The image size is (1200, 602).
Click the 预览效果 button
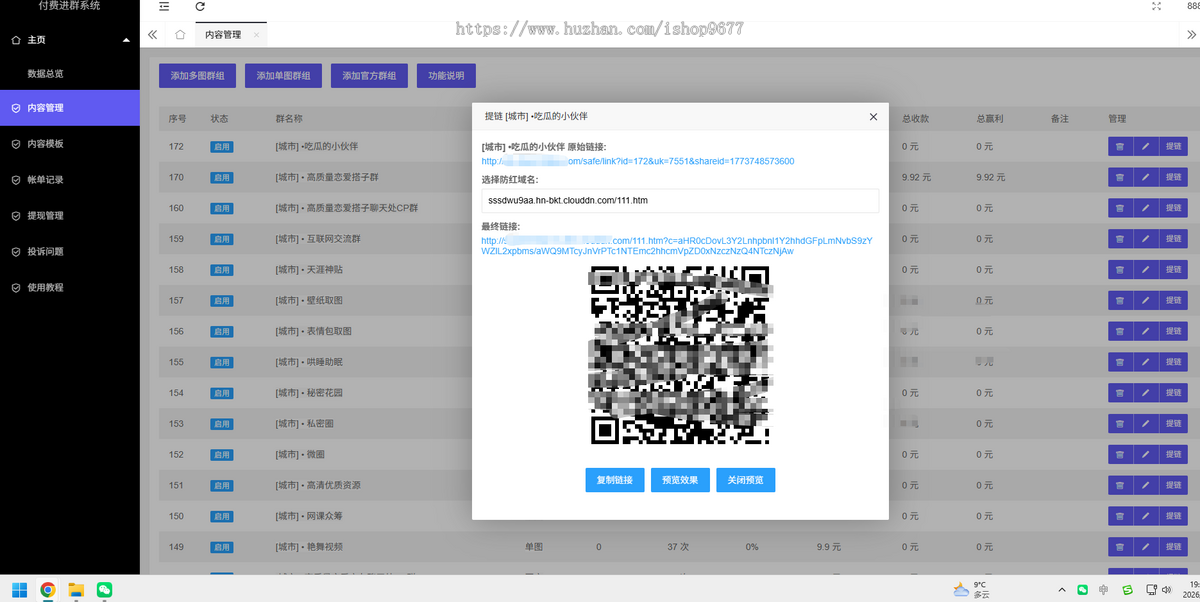point(680,480)
